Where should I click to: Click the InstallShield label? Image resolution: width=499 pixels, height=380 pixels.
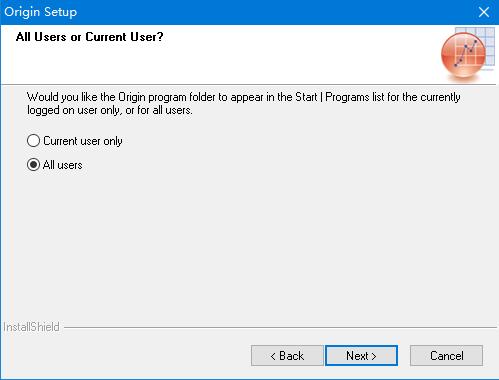31,327
